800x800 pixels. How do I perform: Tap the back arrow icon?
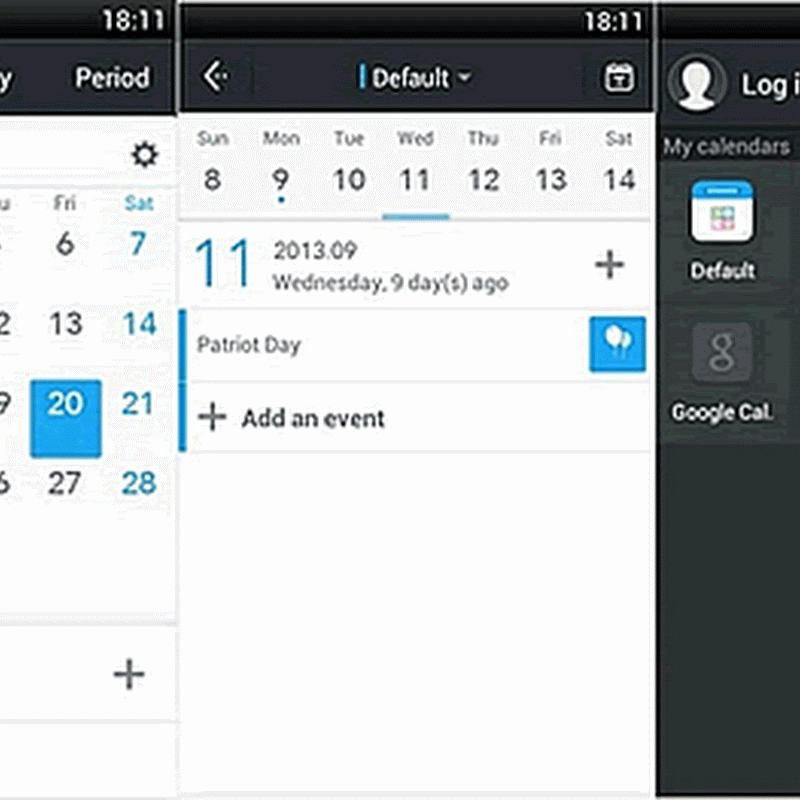pyautogui.click(x=215, y=76)
